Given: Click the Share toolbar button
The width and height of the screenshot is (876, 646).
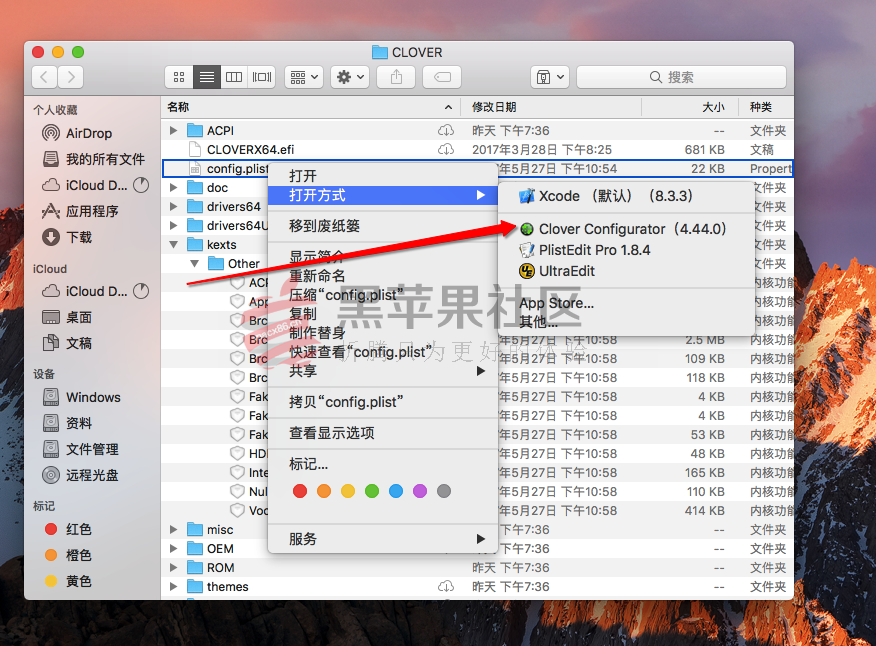Looking at the screenshot, I should [396, 77].
